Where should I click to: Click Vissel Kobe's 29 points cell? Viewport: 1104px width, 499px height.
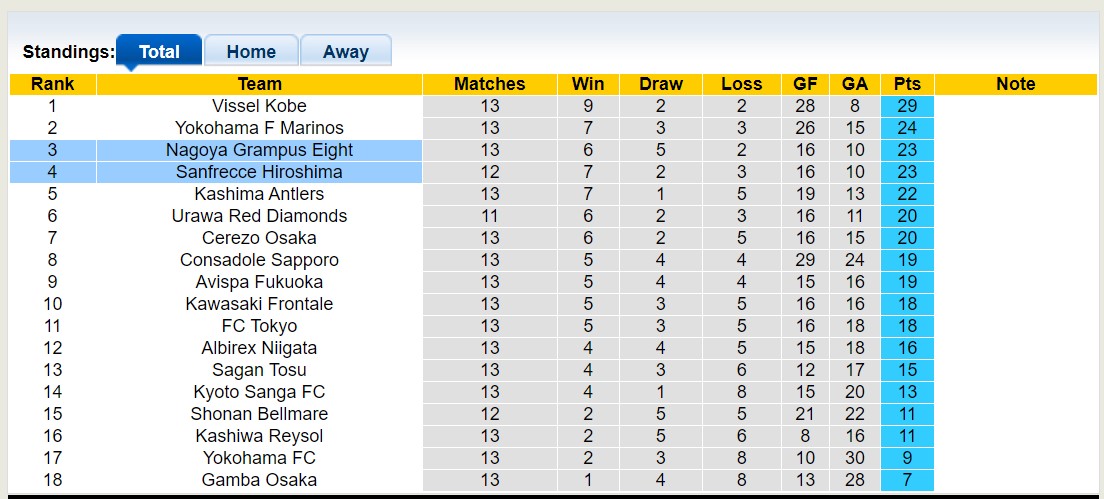point(907,106)
